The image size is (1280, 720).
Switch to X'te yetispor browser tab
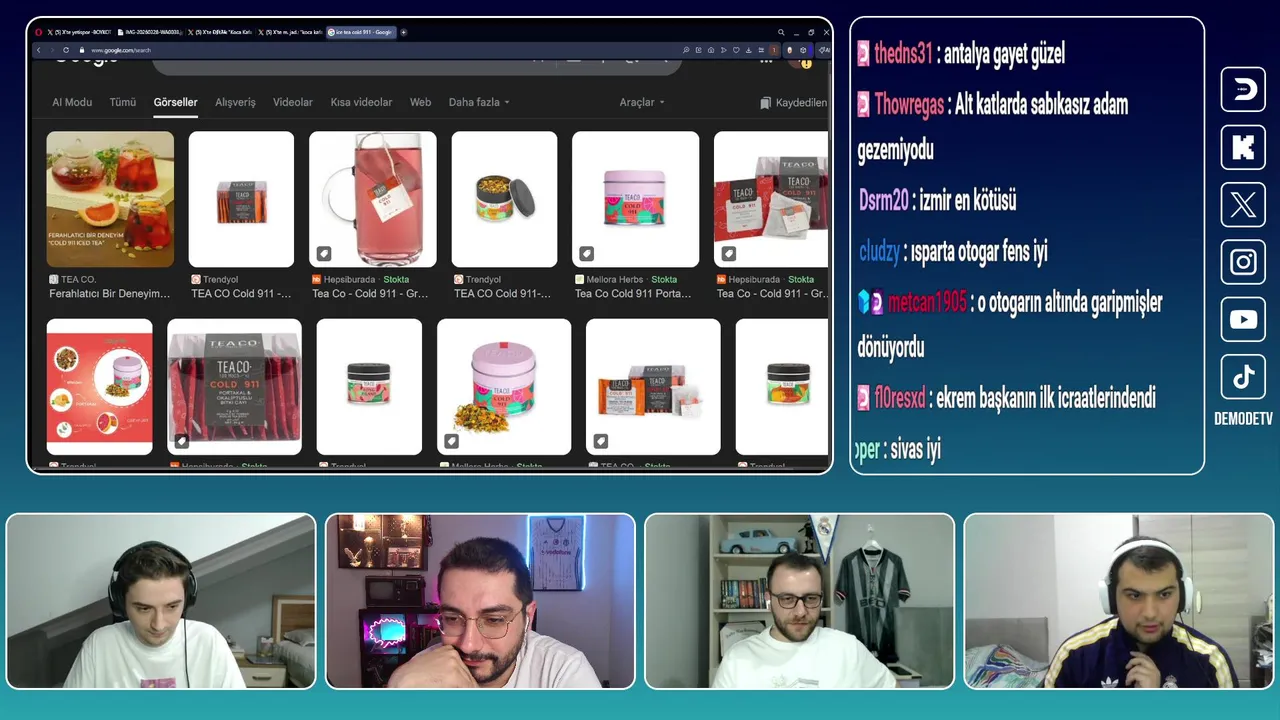(x=80, y=32)
